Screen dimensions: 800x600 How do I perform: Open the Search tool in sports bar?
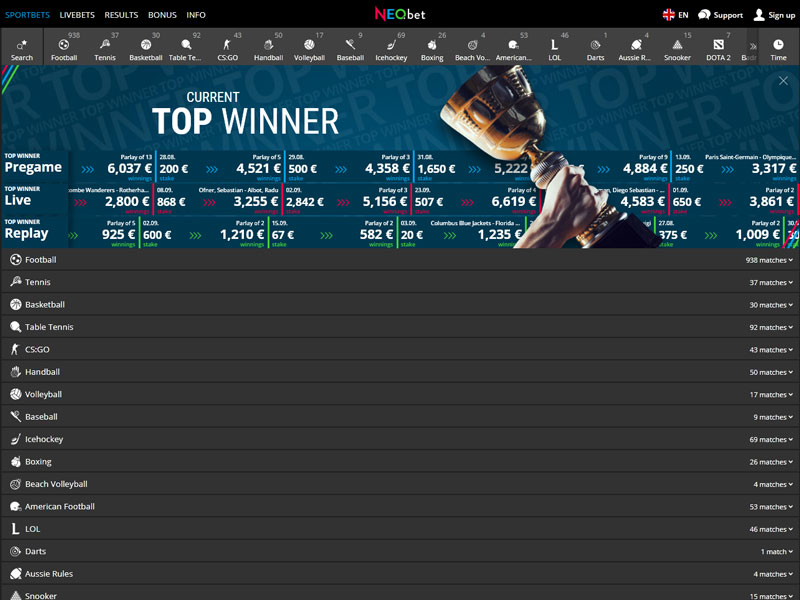click(22, 49)
